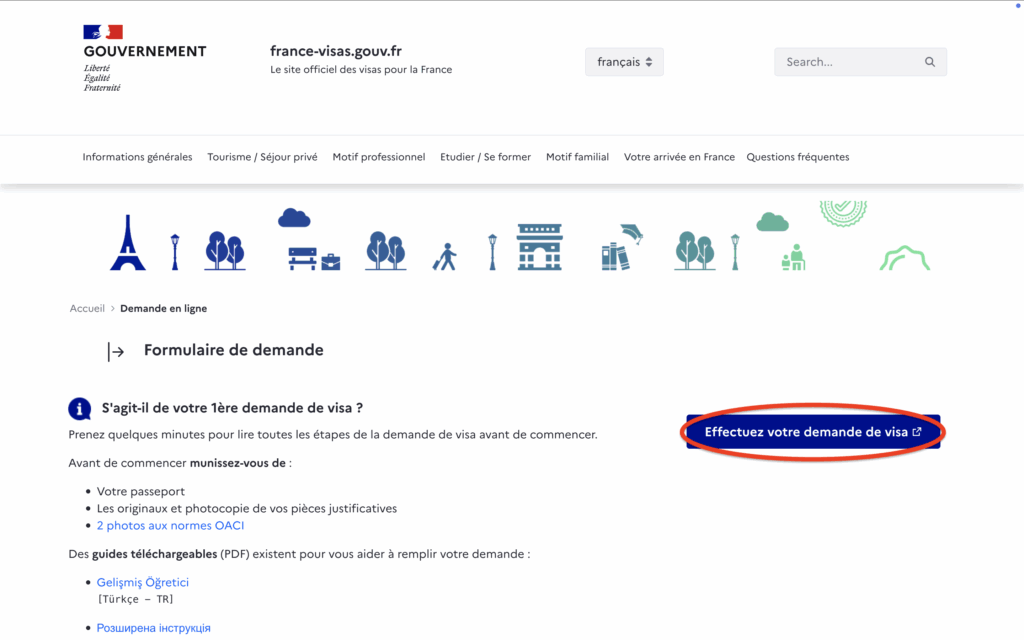Open the Tourisme / Séjour privé menu
Image resolution: width=1024 pixels, height=640 pixels.
(262, 157)
